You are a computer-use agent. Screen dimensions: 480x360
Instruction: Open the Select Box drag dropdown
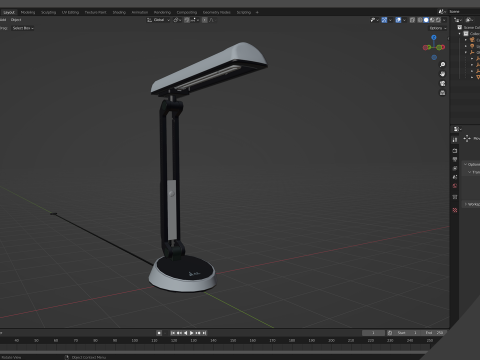23,28
